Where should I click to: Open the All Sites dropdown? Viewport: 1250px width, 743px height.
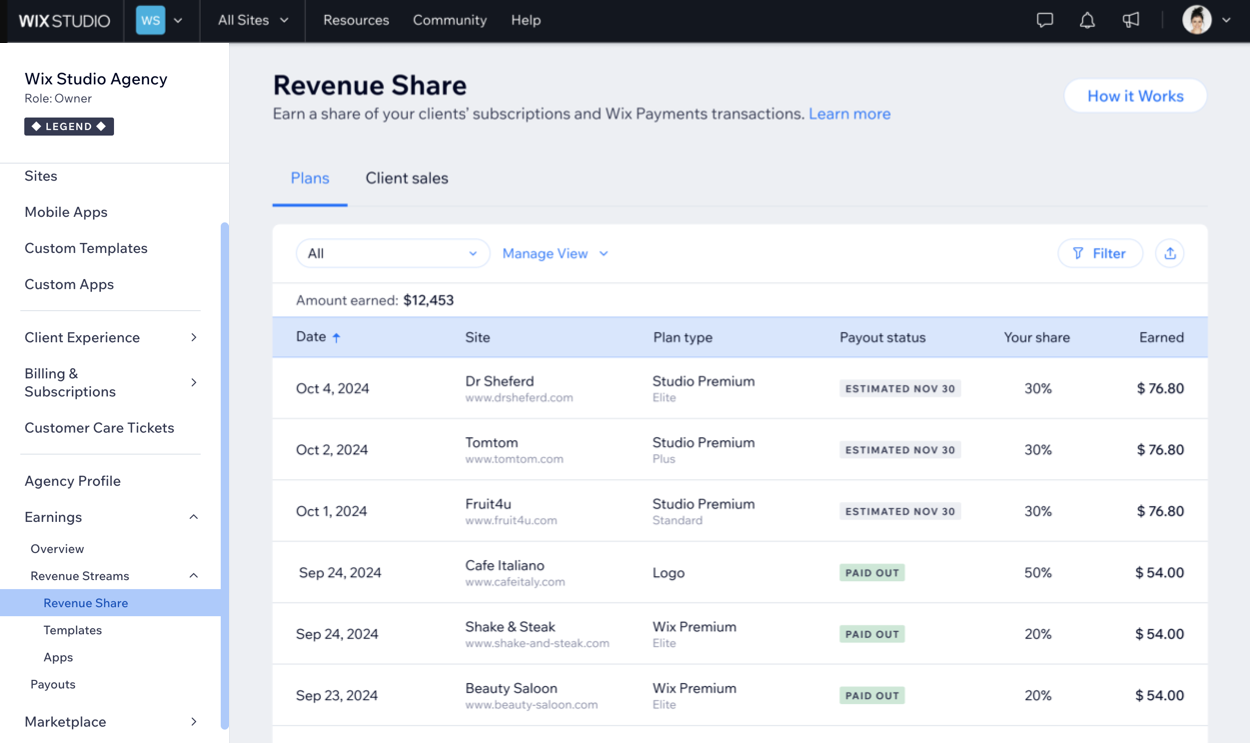(x=253, y=20)
